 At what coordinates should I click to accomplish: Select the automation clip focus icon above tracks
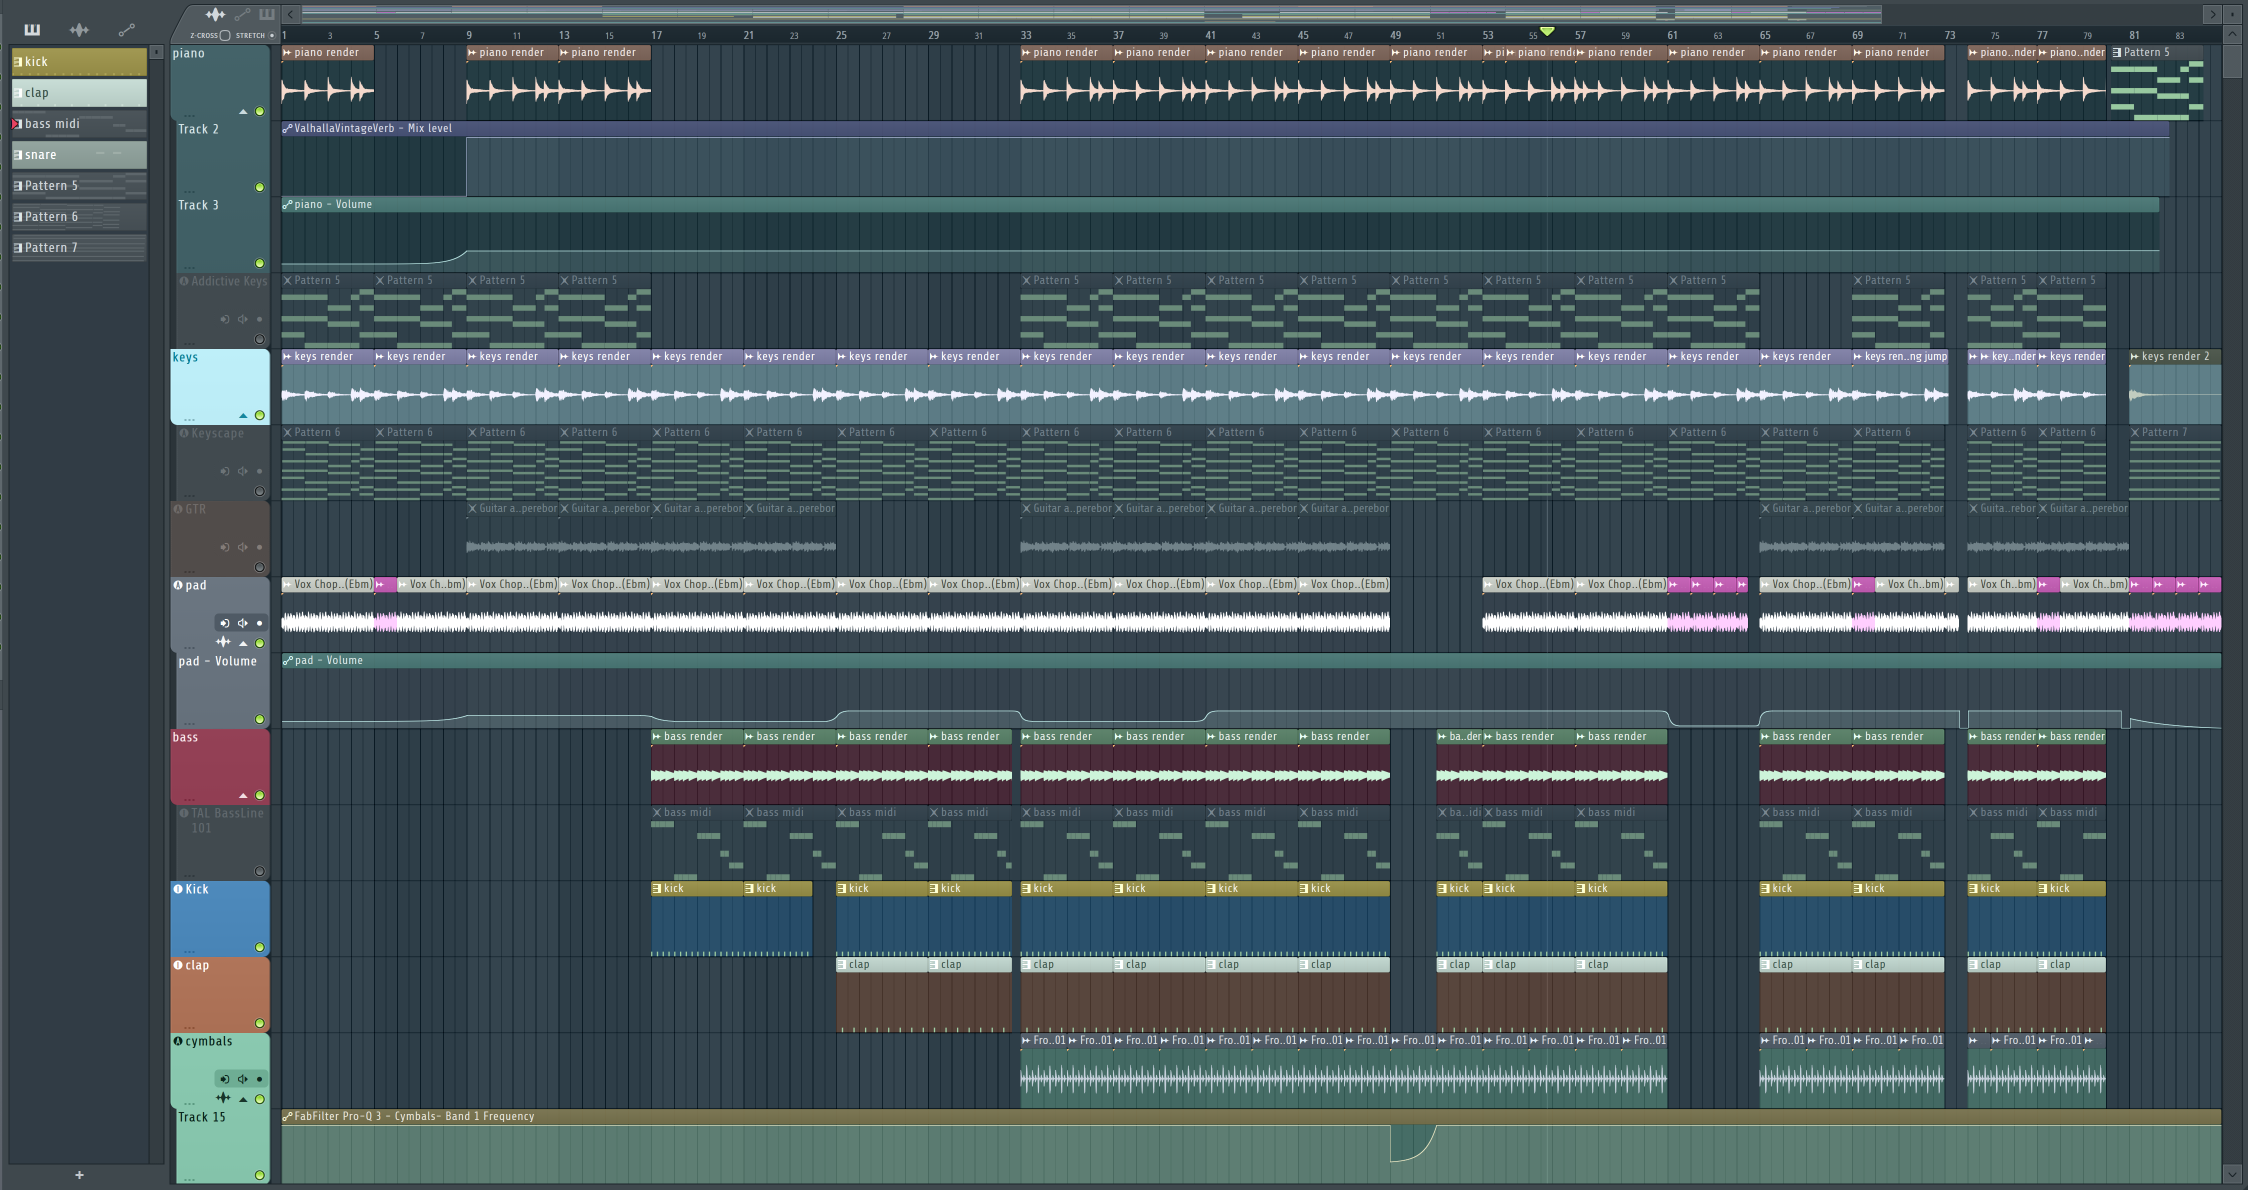coord(242,15)
